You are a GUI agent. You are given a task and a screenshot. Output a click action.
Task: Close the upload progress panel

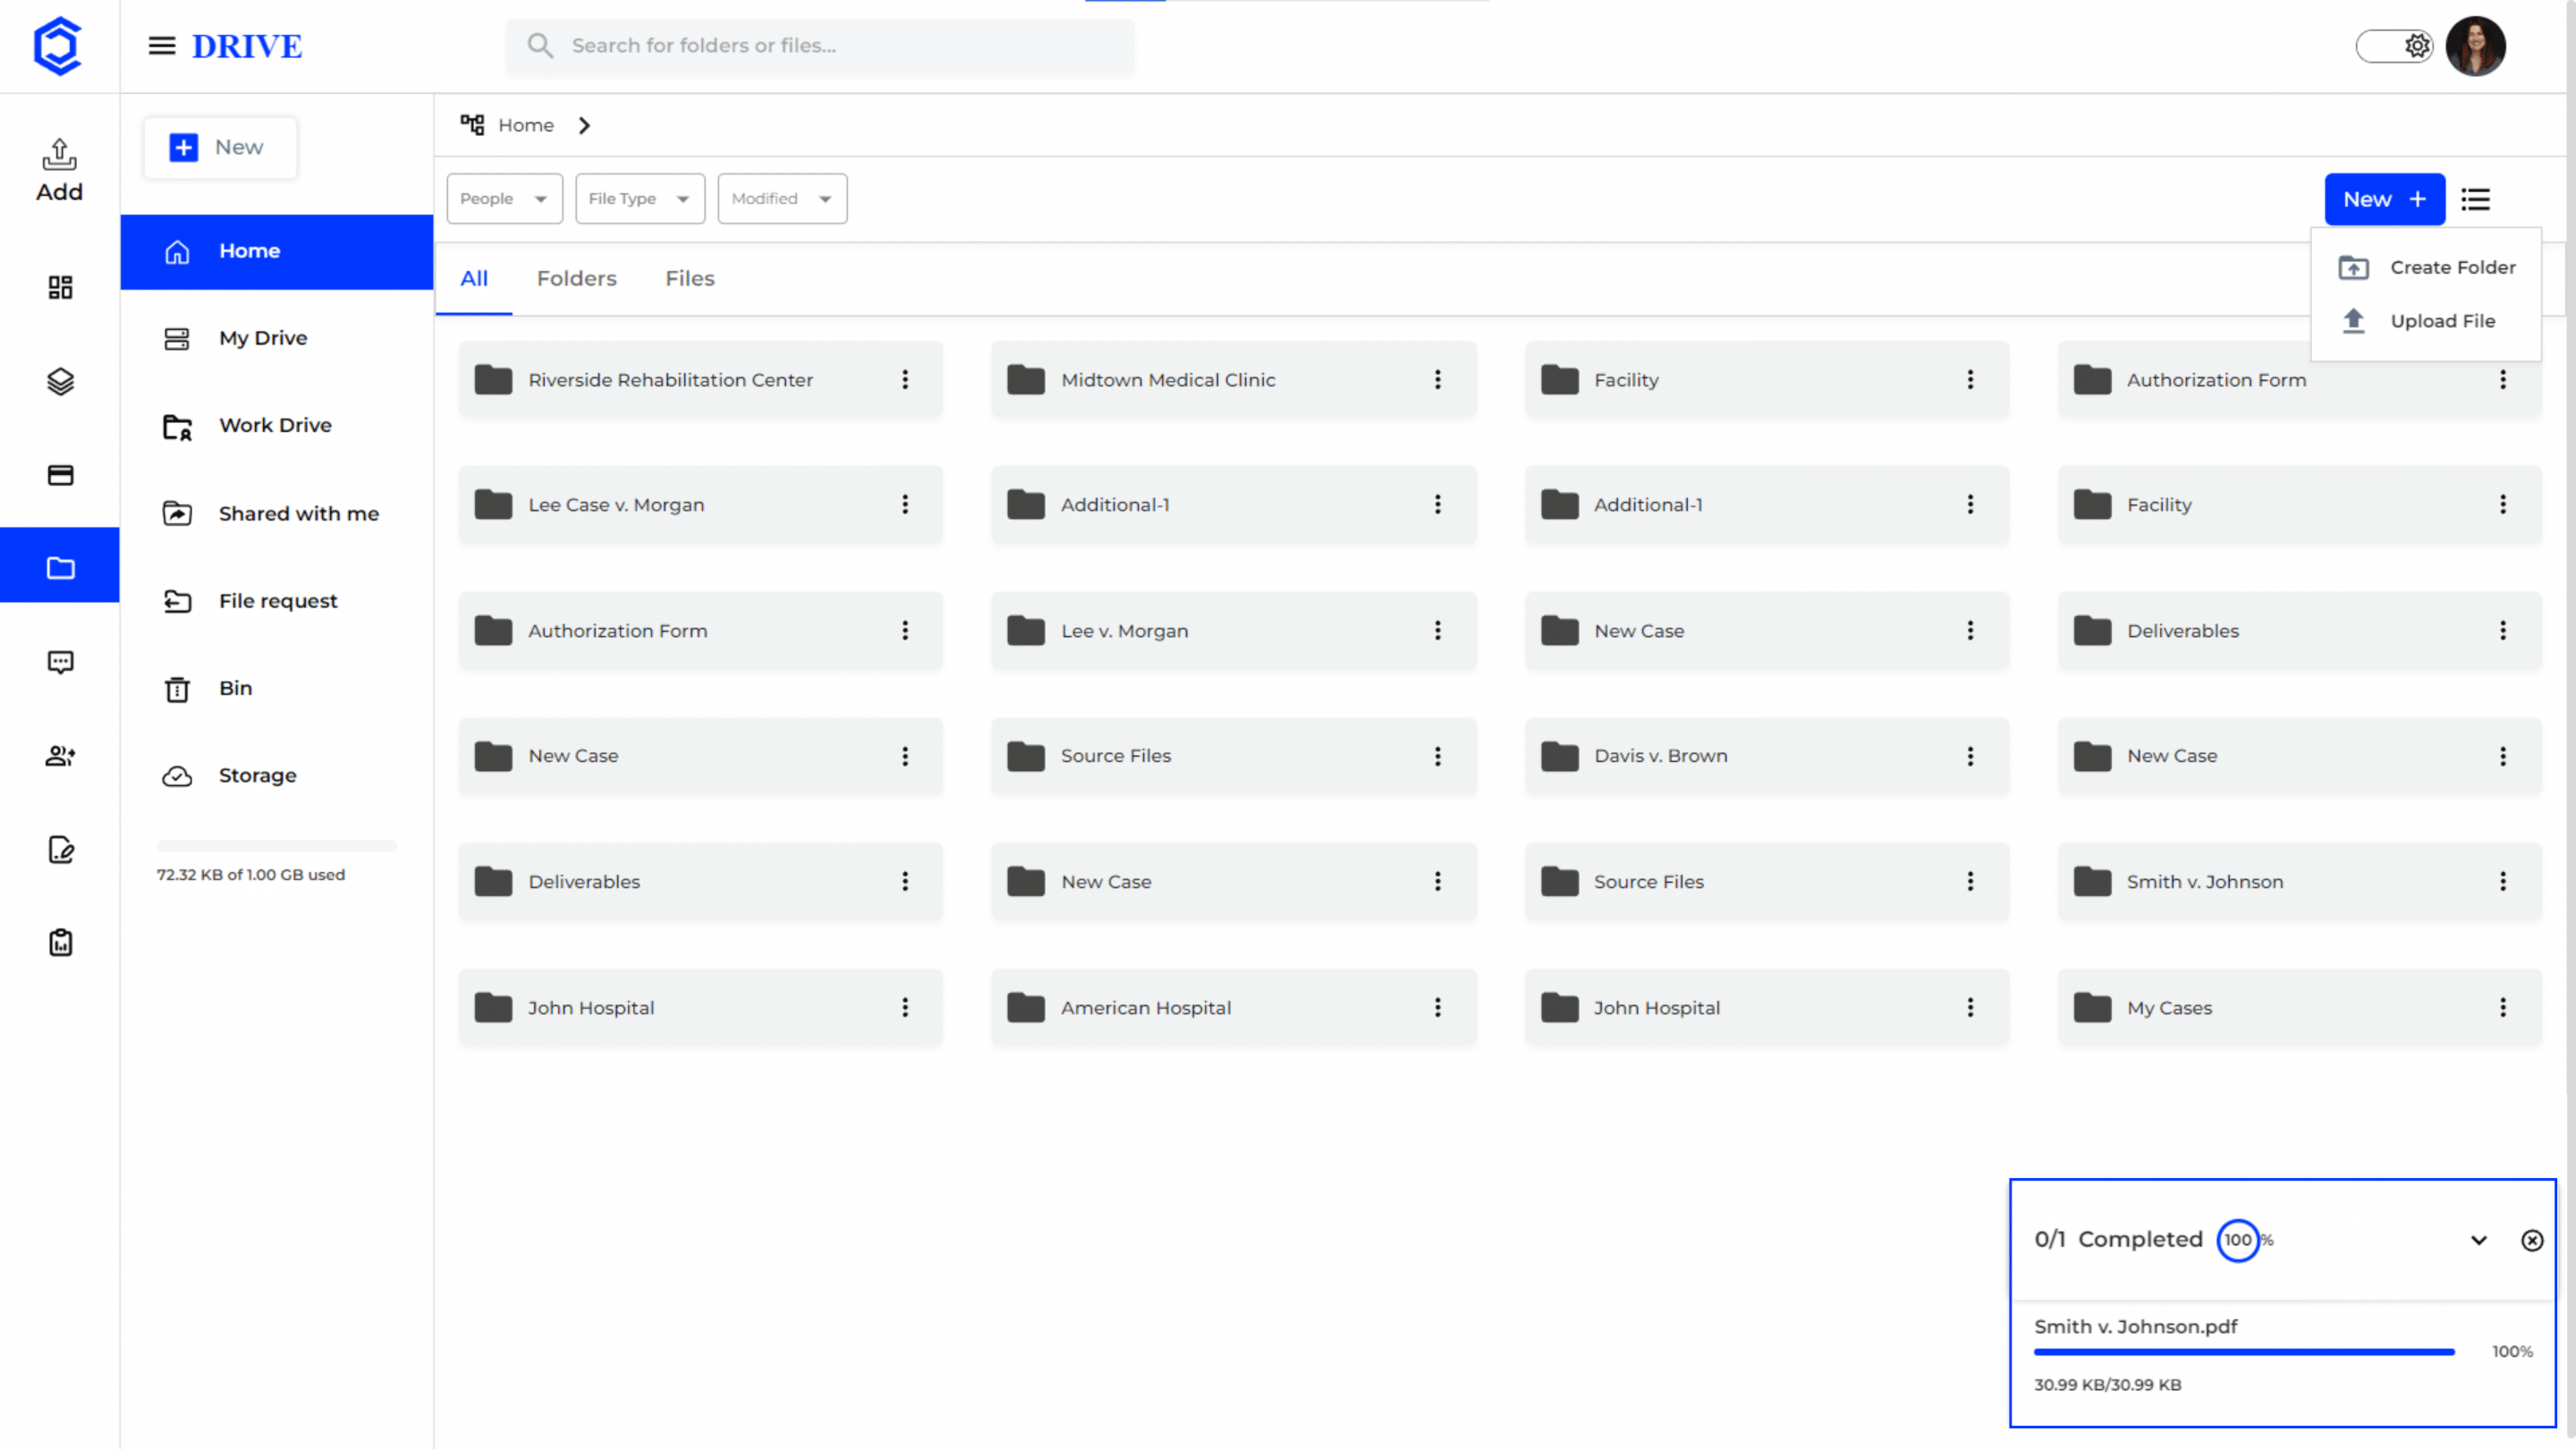click(2532, 1240)
